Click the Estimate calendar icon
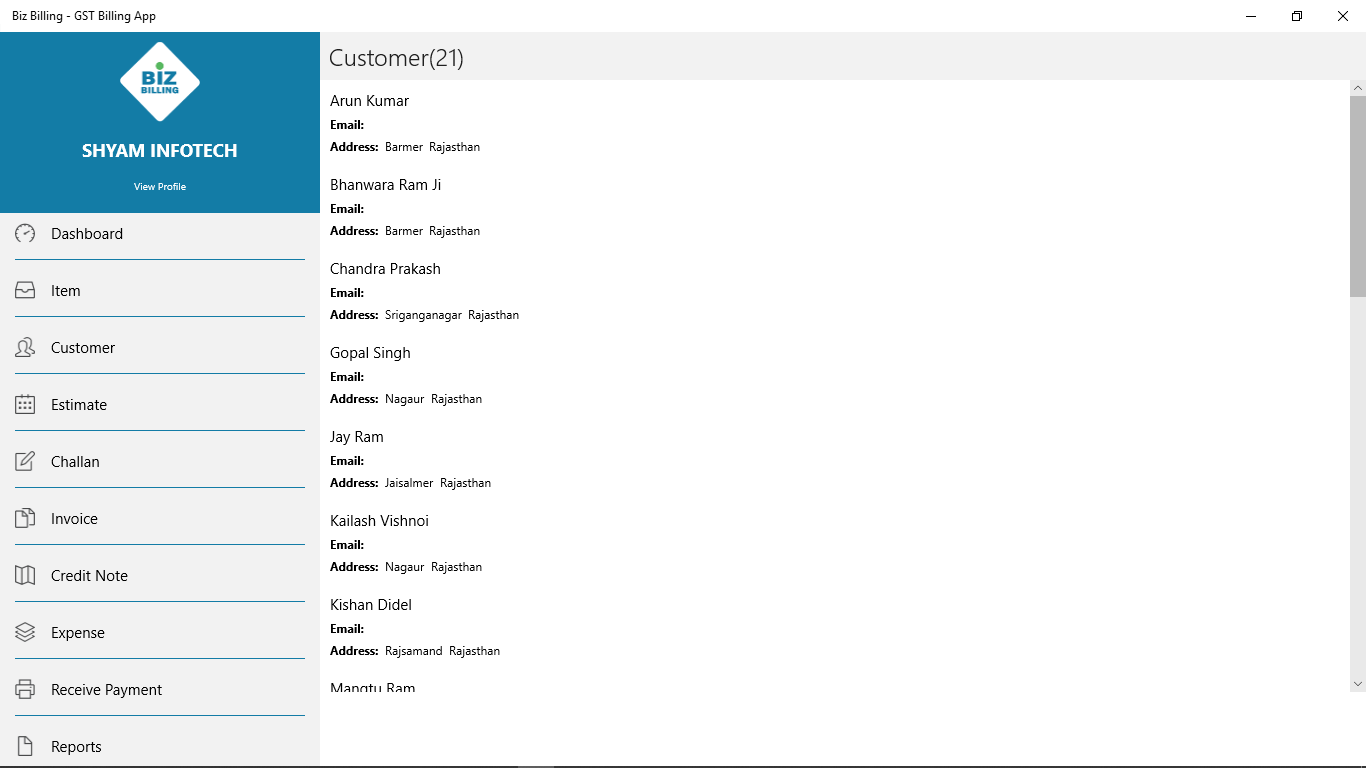Screen dimensions: 1366x768 coord(25,404)
